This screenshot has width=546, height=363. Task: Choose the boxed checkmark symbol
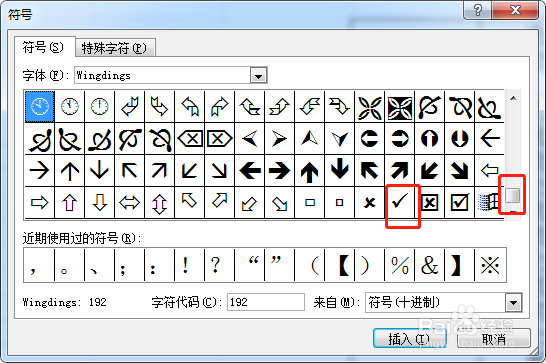tap(460, 202)
